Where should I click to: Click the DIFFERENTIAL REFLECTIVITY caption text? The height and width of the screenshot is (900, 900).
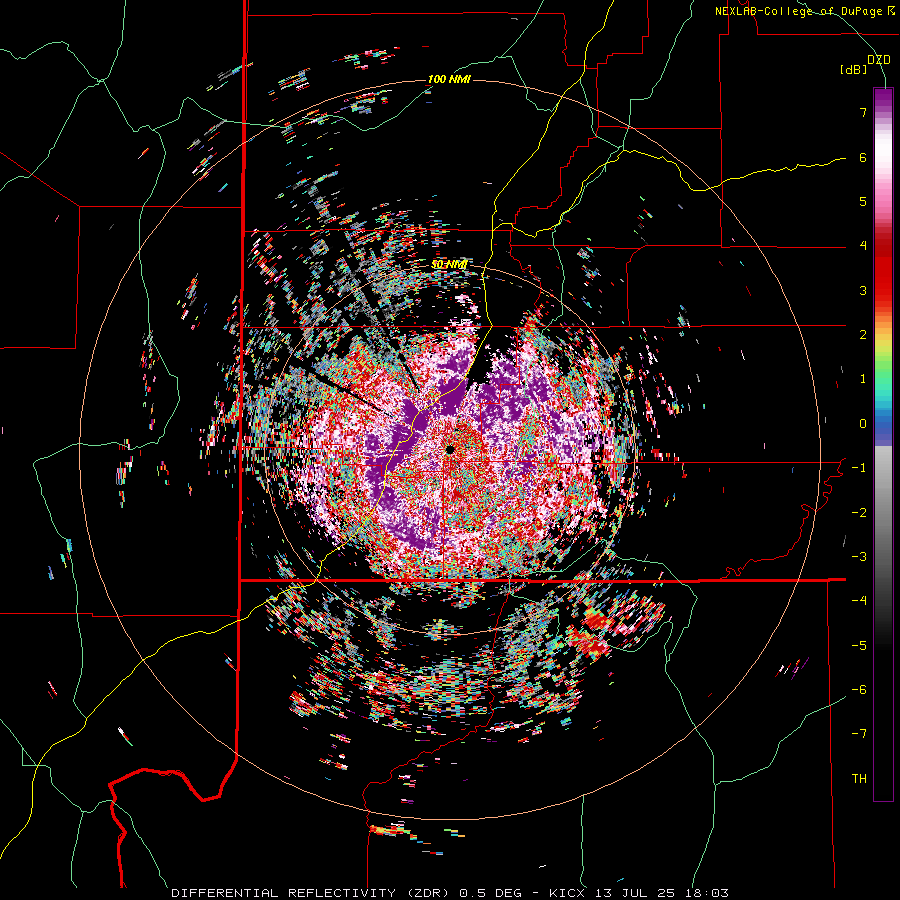click(x=284, y=893)
